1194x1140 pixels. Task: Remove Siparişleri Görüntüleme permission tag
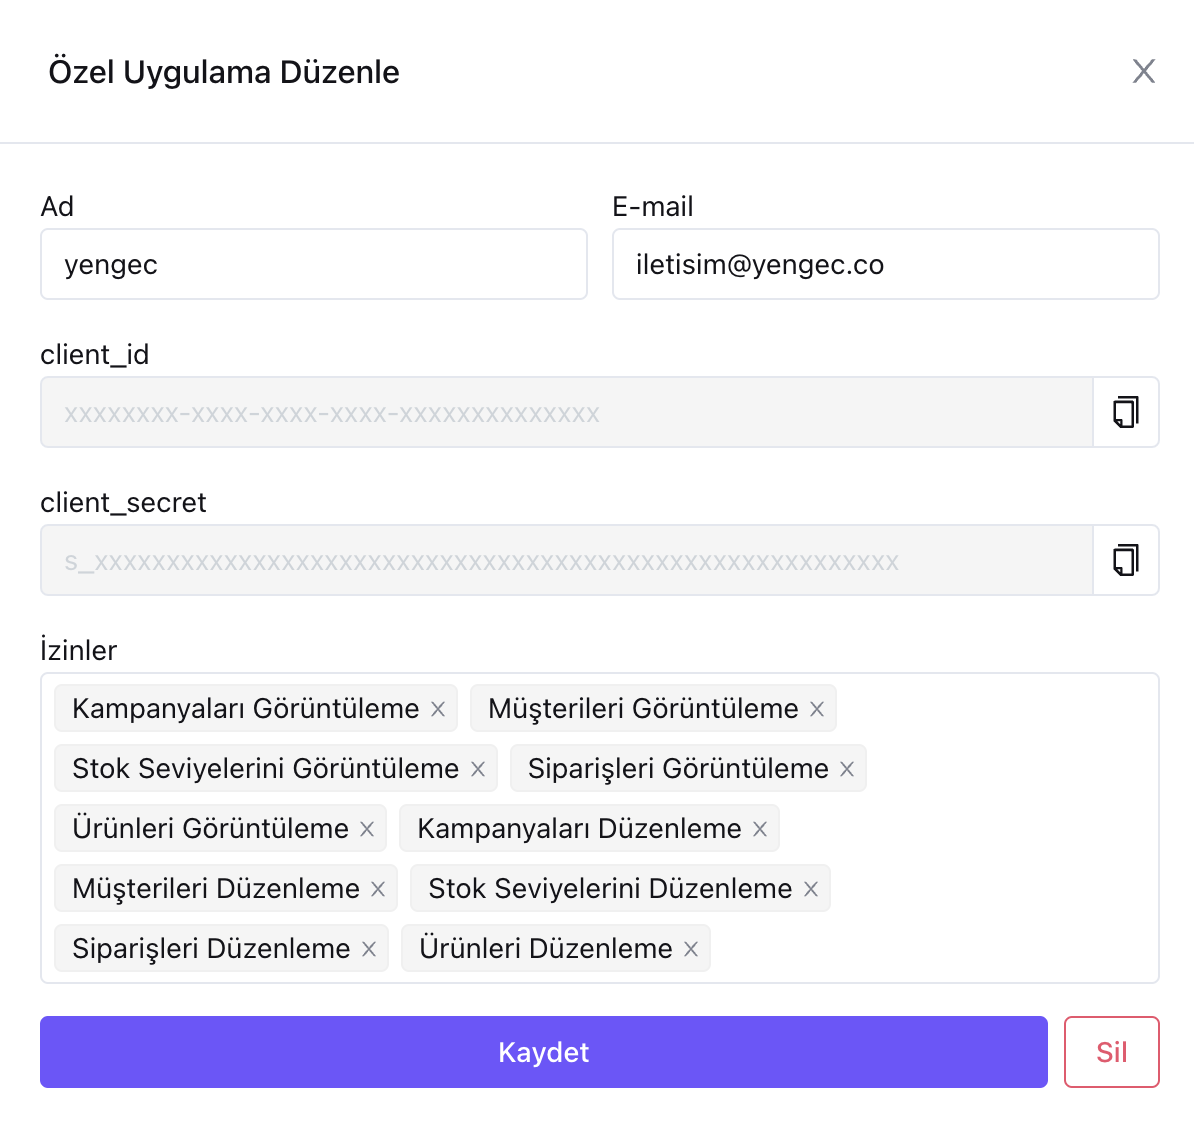(x=847, y=769)
